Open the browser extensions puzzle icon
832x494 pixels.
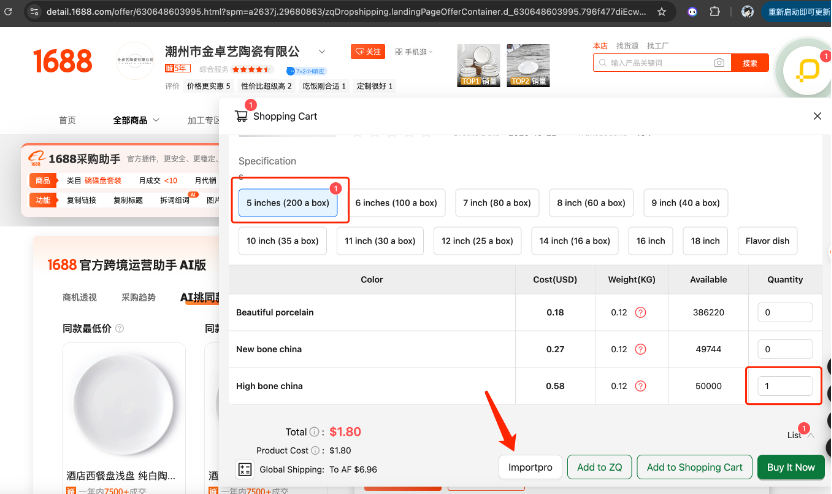(x=715, y=11)
